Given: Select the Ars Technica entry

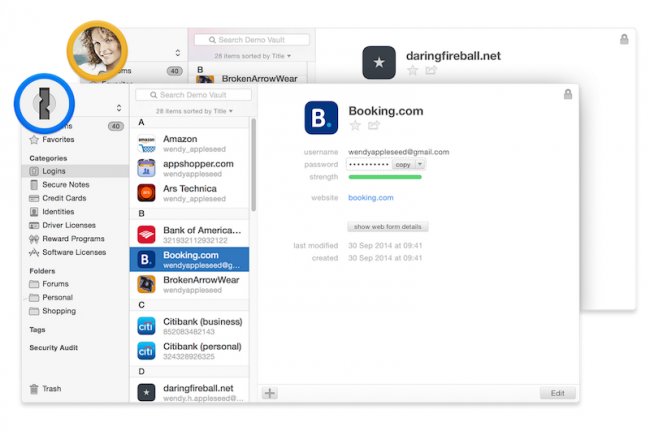Looking at the screenshot, I should click(190, 194).
